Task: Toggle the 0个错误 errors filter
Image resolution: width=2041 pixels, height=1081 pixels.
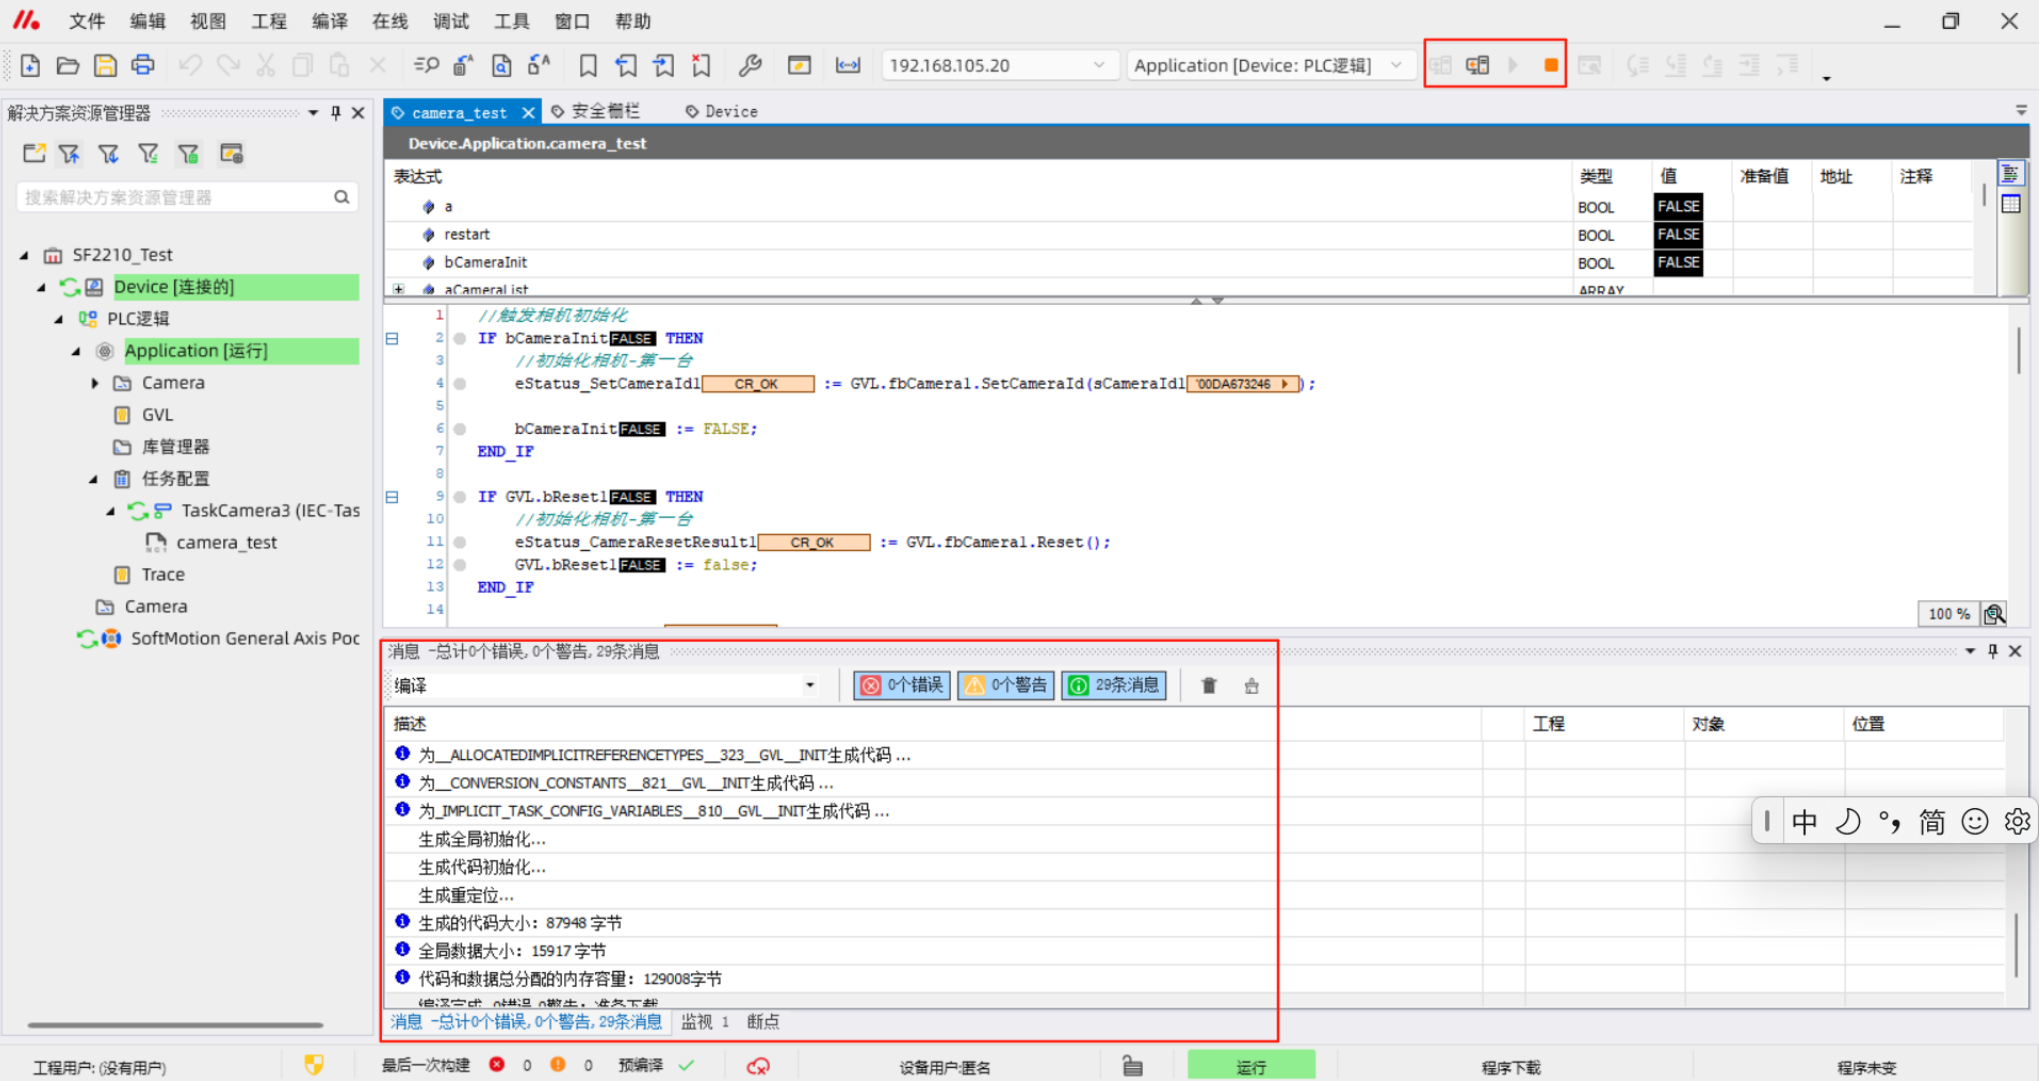Action: tap(903, 685)
